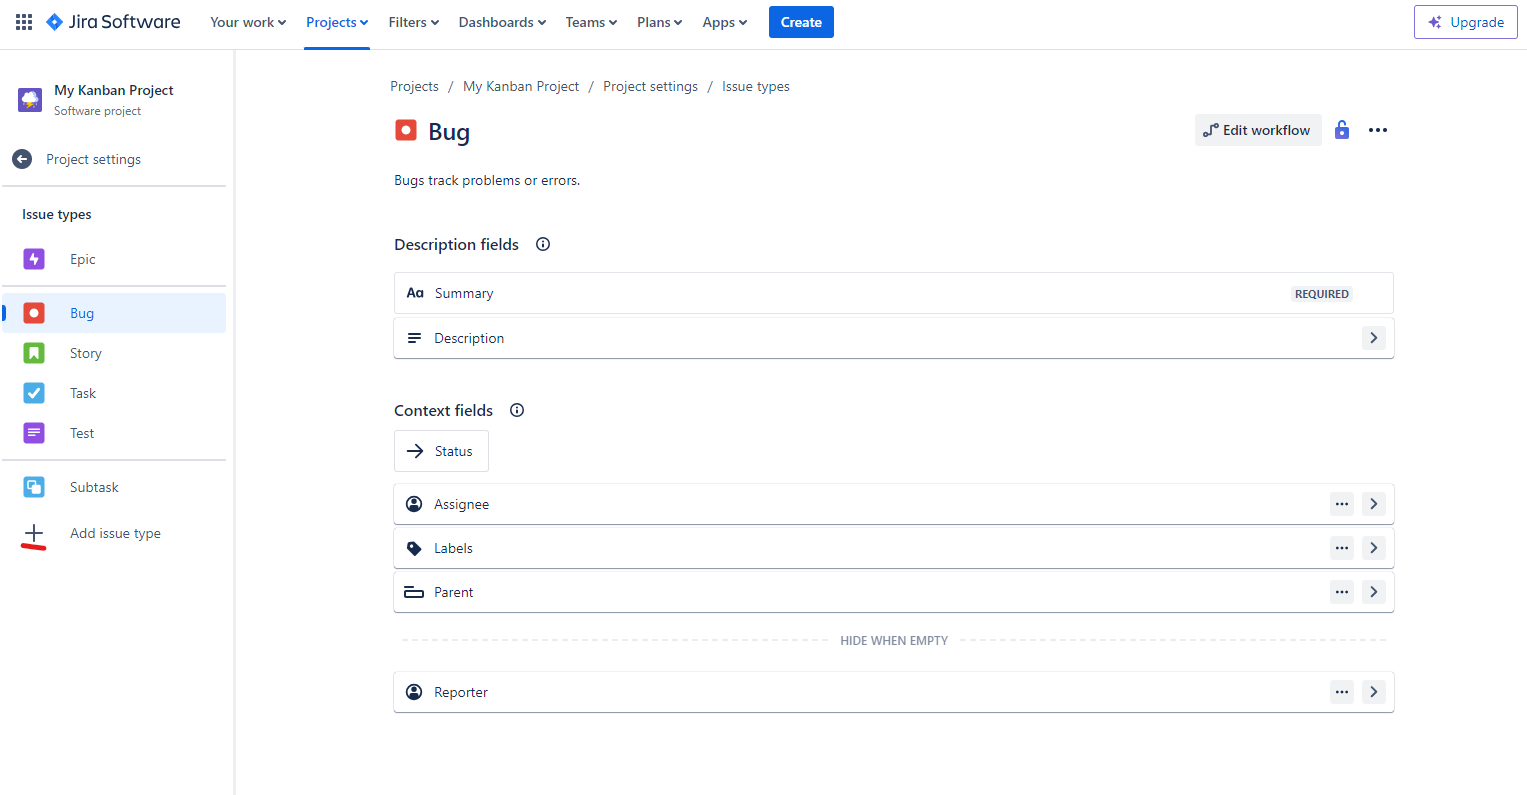
Task: Click the HIDE WHEN EMPTY divider label
Action: tap(894, 640)
